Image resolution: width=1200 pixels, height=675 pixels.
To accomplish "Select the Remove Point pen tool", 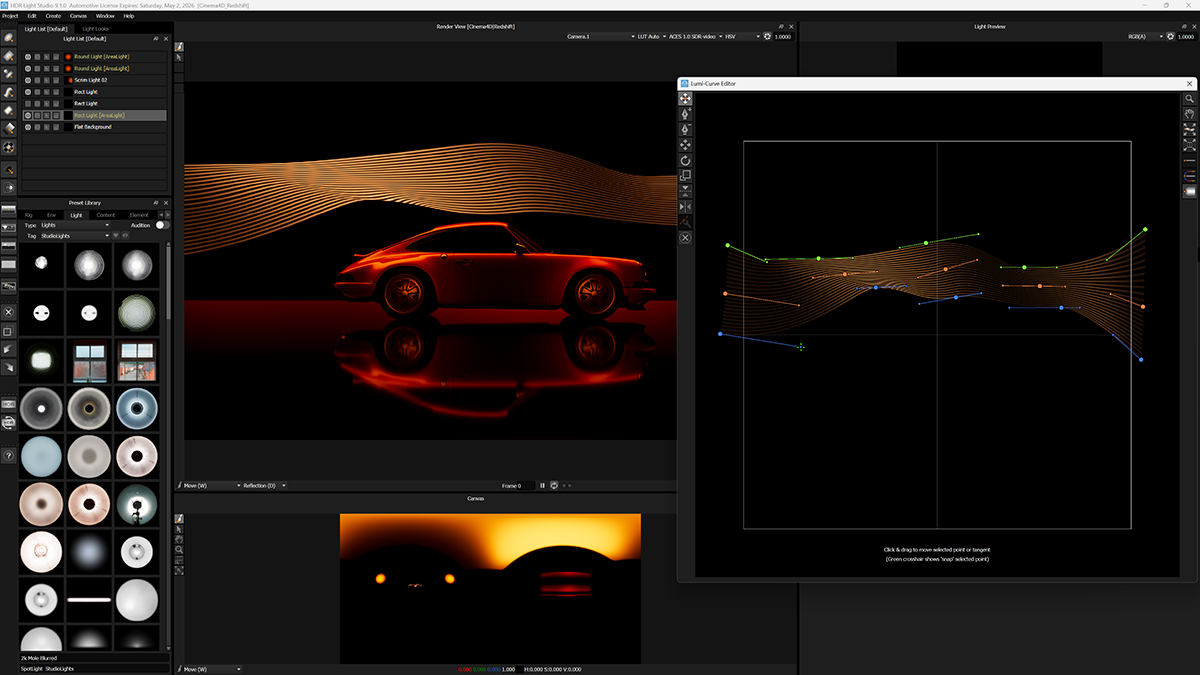I will click(x=685, y=129).
